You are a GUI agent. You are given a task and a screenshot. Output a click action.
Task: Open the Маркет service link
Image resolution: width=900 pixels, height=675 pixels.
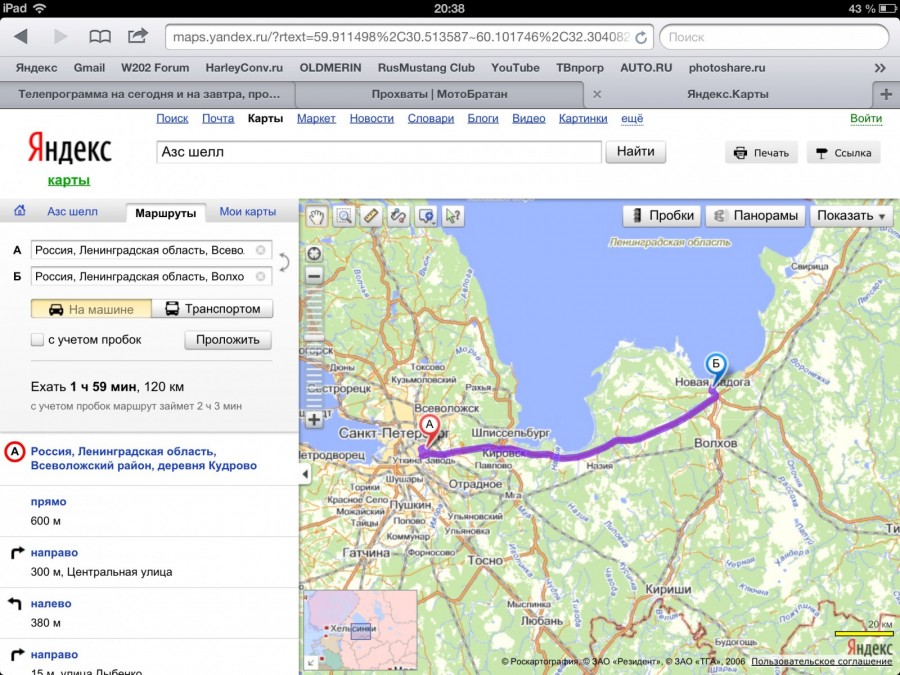pos(316,118)
